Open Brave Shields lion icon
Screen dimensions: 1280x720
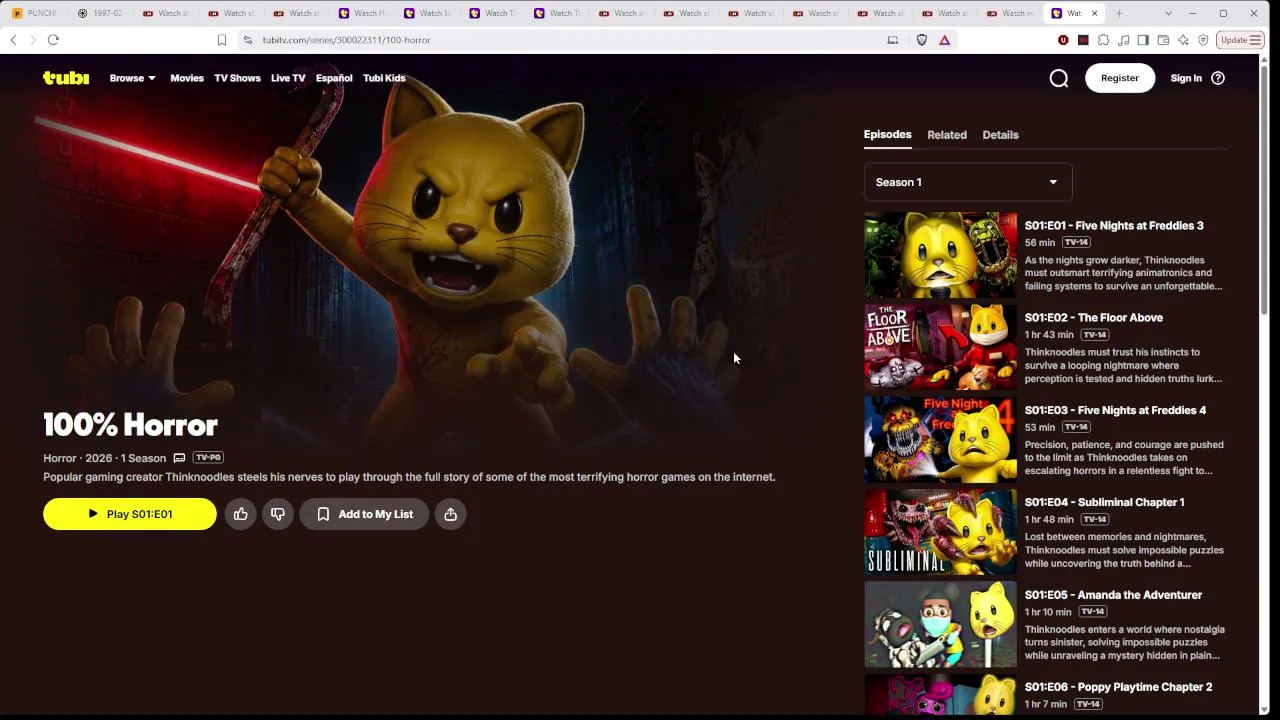tap(922, 40)
